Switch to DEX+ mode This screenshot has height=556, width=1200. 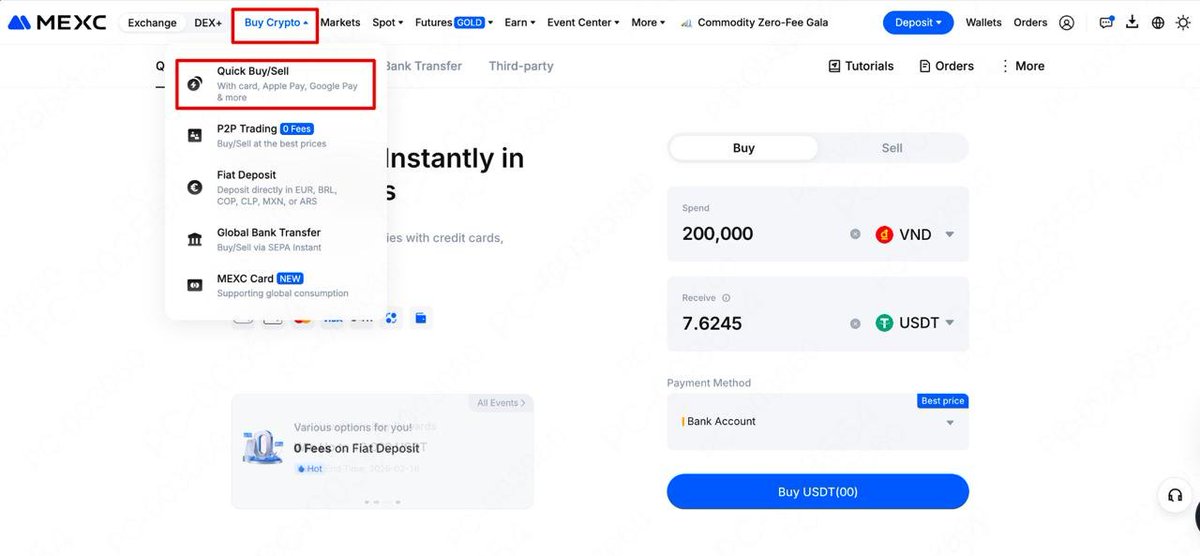pos(208,22)
